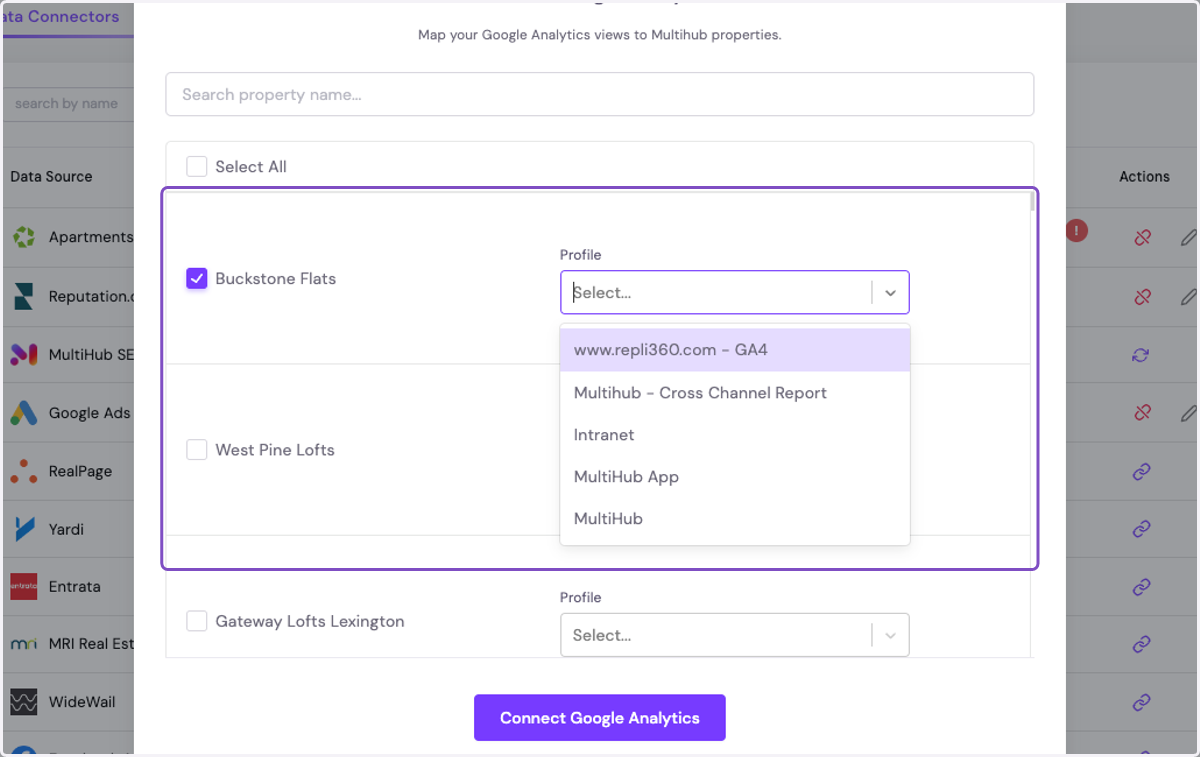Check the West Pine Lofts checkbox

(197, 450)
